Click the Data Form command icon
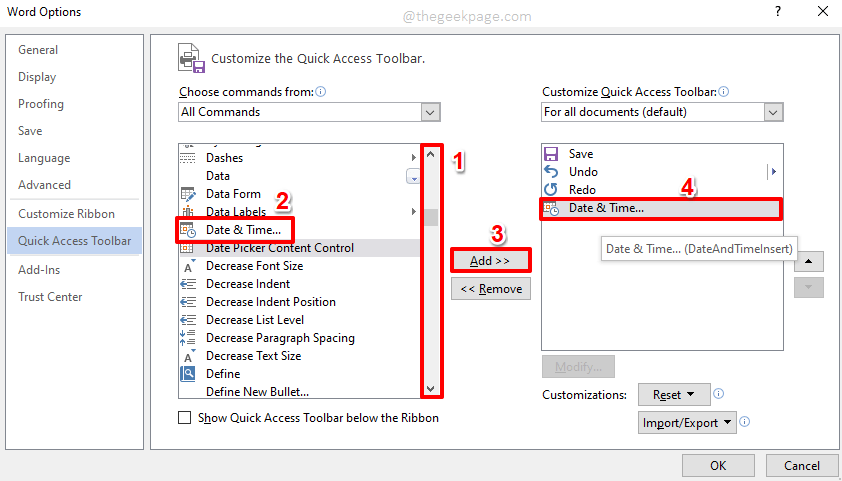Image resolution: width=842 pixels, height=481 pixels. tap(188, 194)
